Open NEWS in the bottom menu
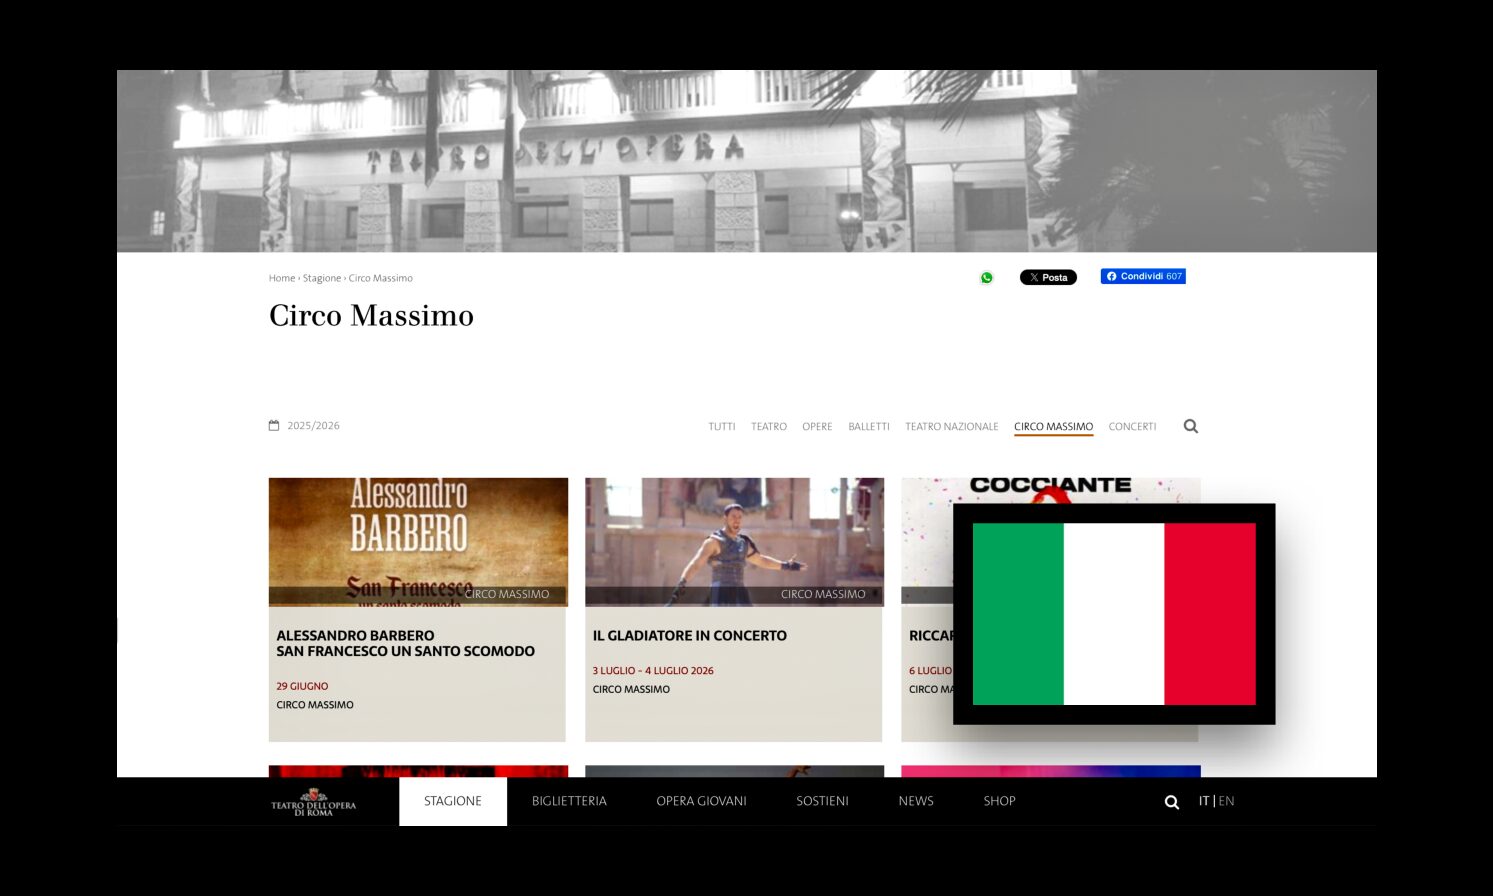The image size is (1493, 896). pyautogui.click(x=916, y=802)
